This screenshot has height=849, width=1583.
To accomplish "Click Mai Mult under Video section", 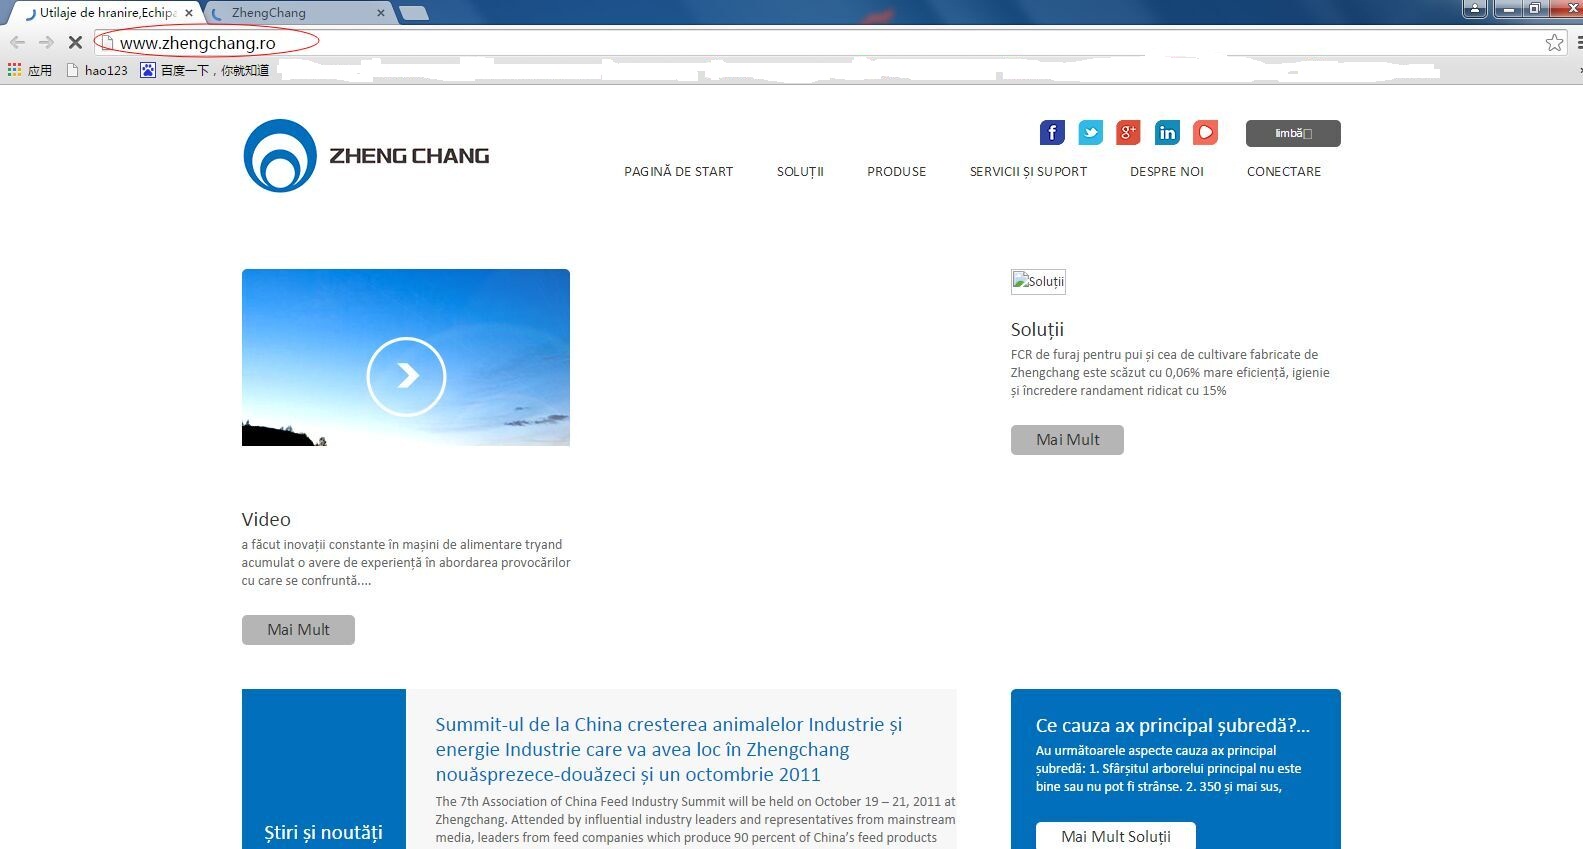I will (x=298, y=630).
